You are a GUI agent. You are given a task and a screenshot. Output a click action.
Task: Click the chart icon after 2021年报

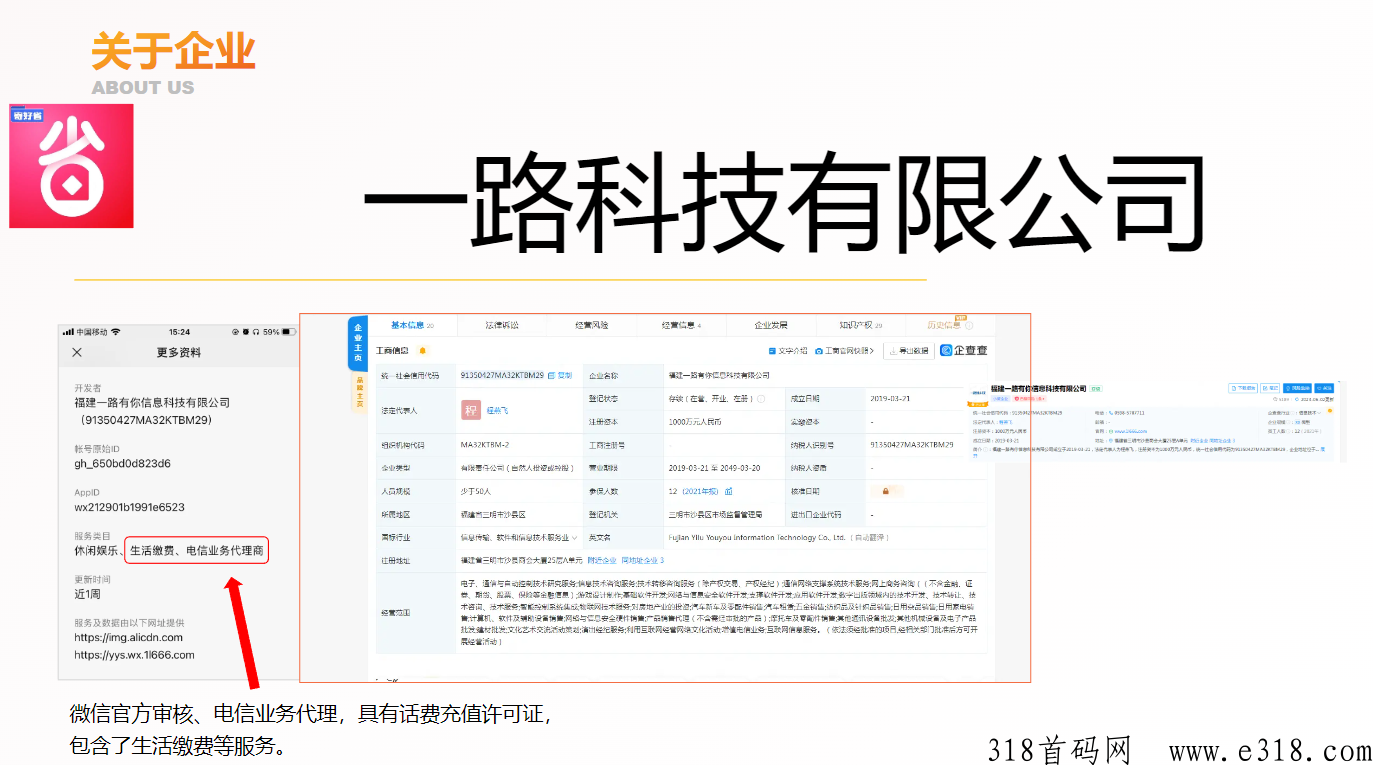(729, 491)
